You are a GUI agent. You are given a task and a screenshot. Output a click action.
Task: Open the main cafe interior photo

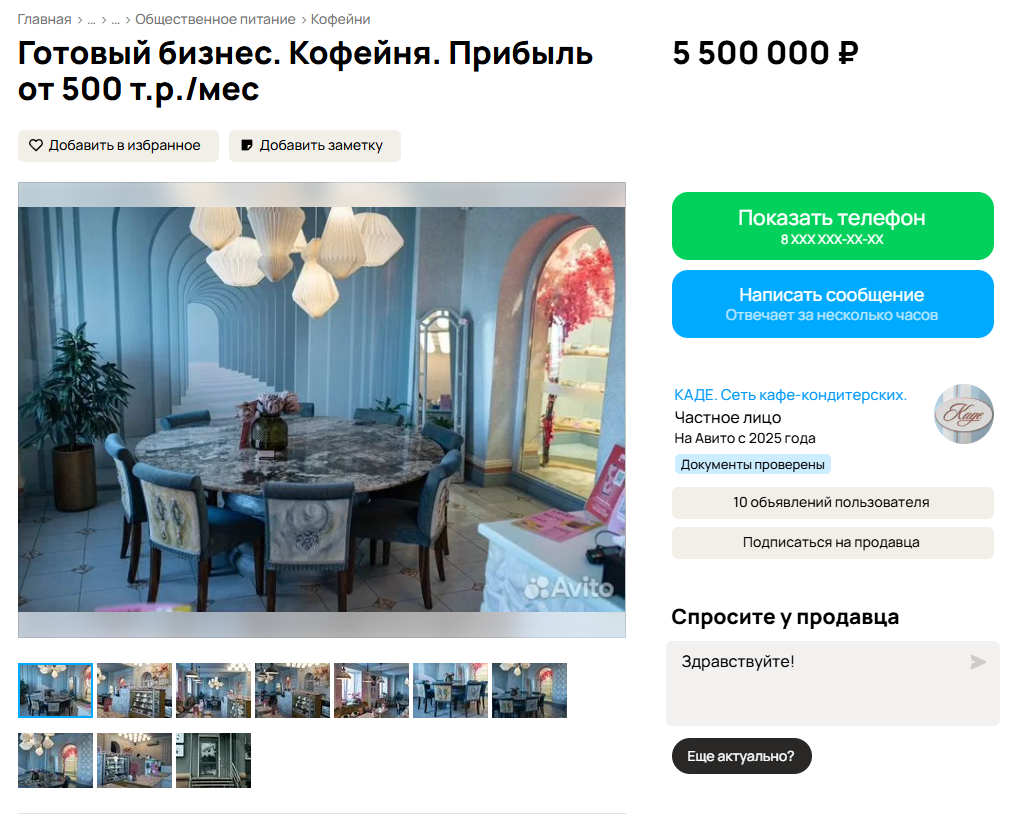(321, 409)
